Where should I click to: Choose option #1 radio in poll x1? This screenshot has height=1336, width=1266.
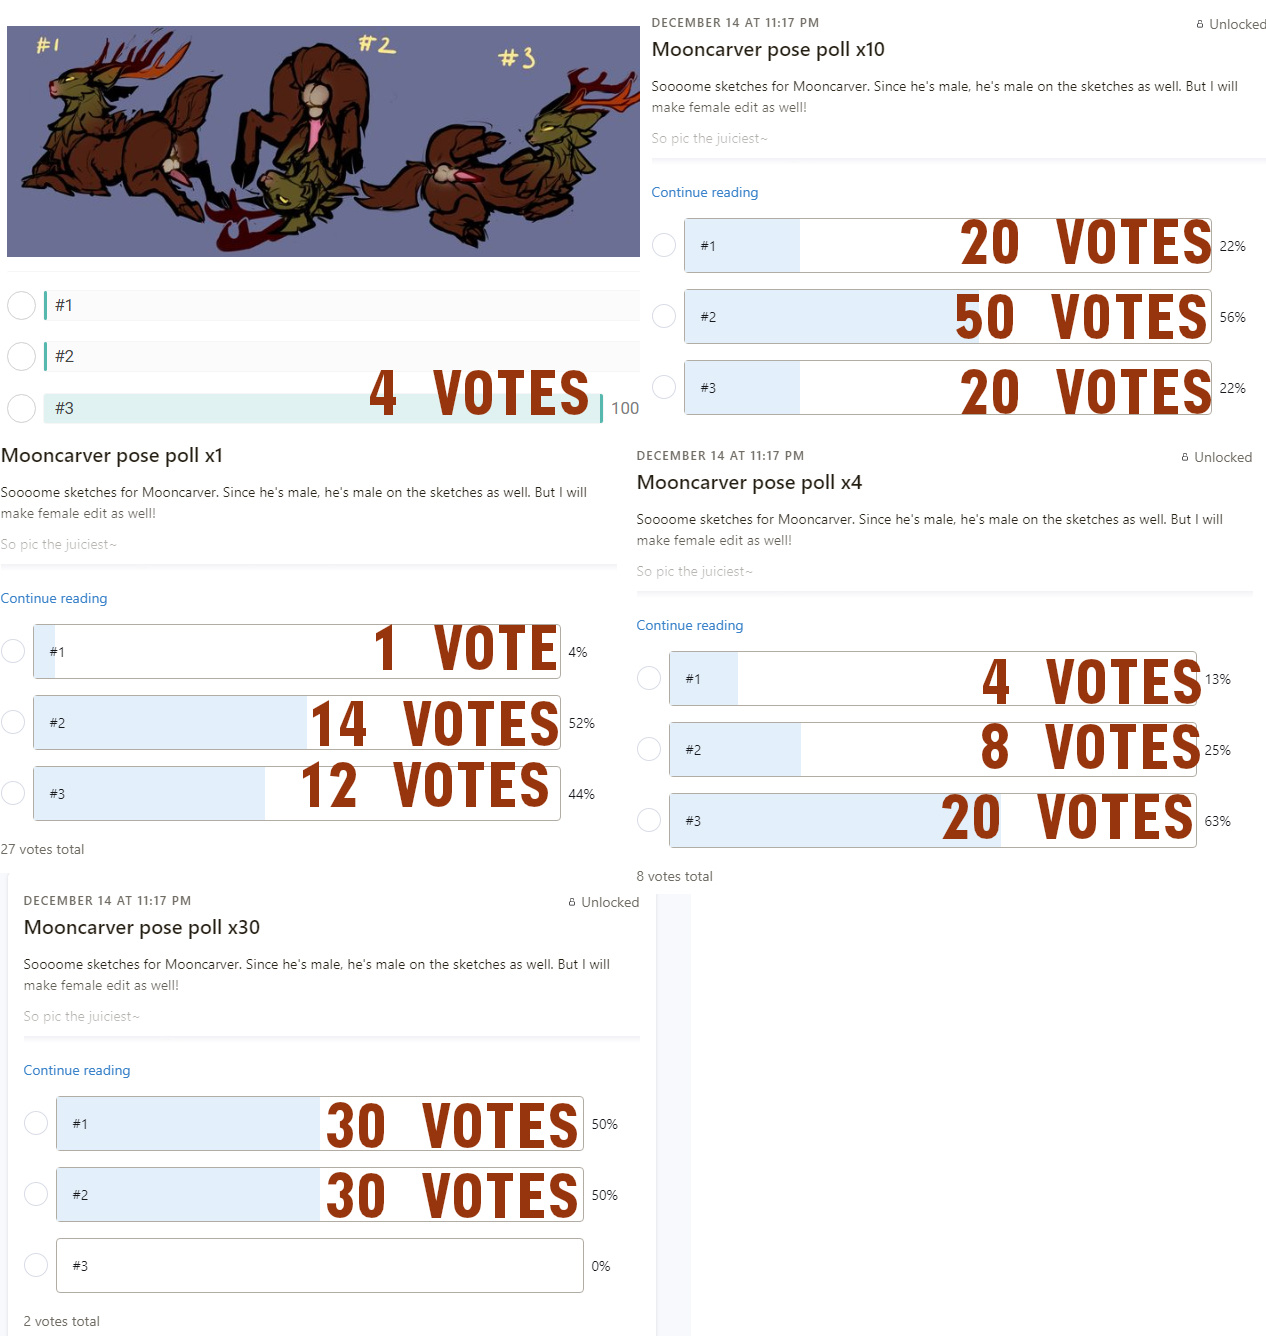tap(13, 651)
